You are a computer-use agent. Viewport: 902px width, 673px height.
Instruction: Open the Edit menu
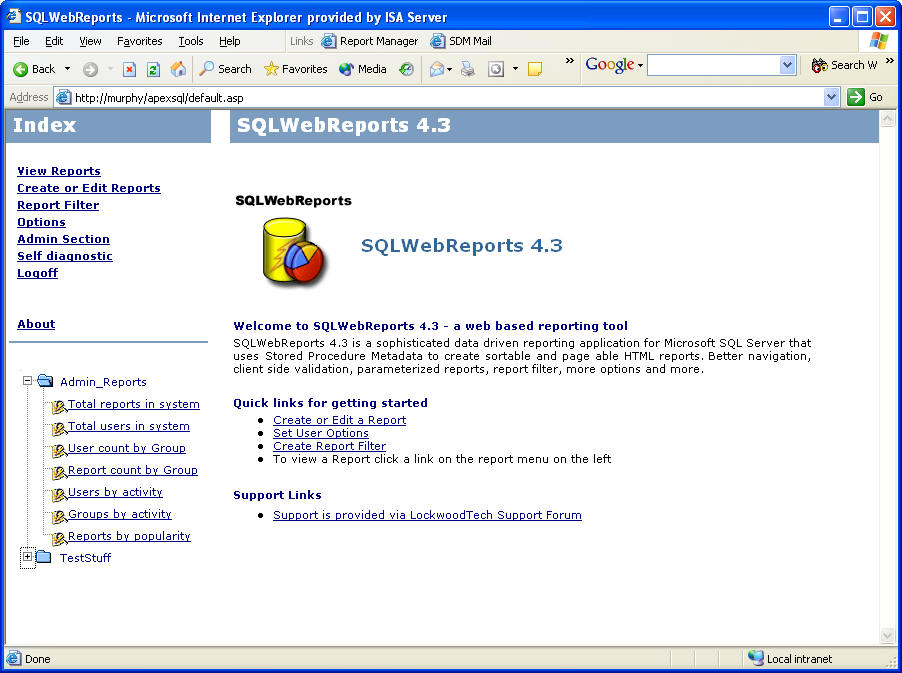coord(54,41)
